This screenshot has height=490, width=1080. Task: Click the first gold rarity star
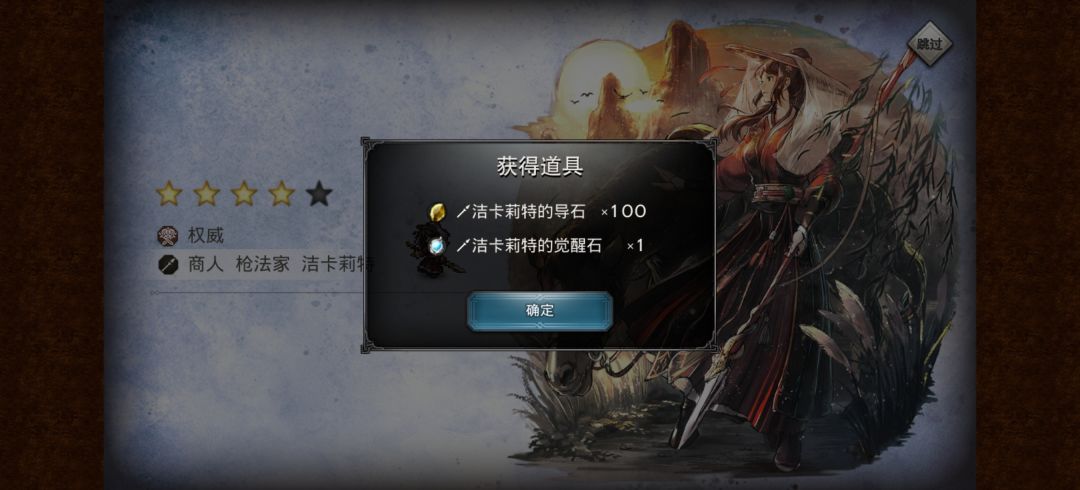169,194
